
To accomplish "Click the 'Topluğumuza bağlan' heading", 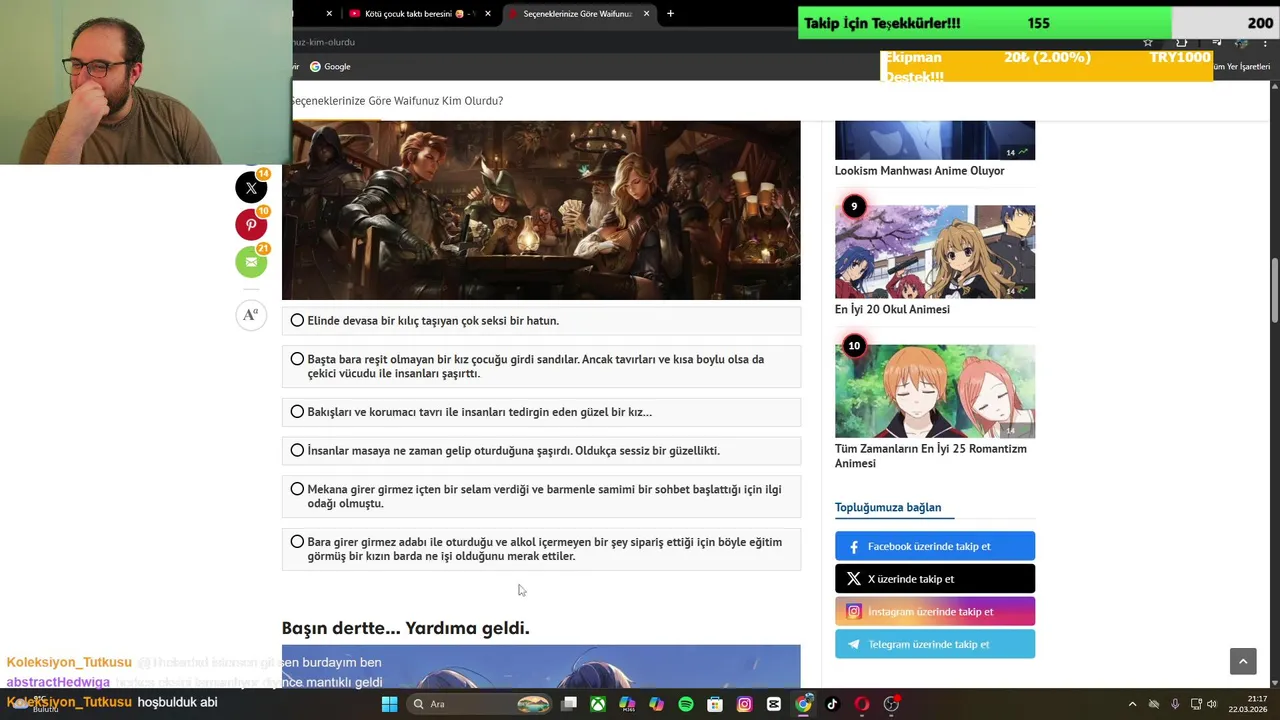I will 888,507.
